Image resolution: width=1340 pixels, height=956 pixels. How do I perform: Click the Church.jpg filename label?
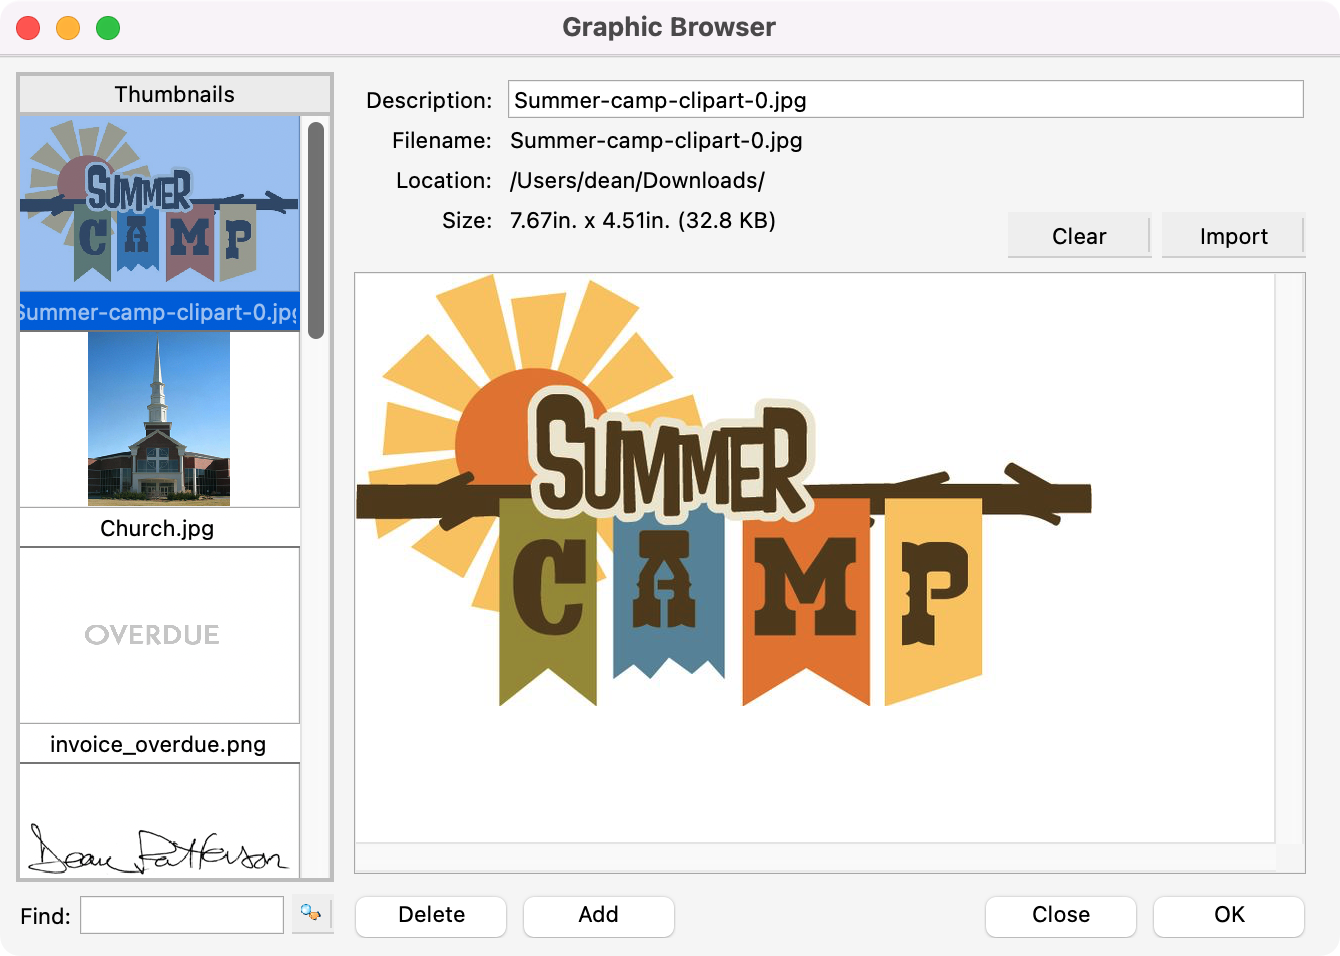point(158,528)
